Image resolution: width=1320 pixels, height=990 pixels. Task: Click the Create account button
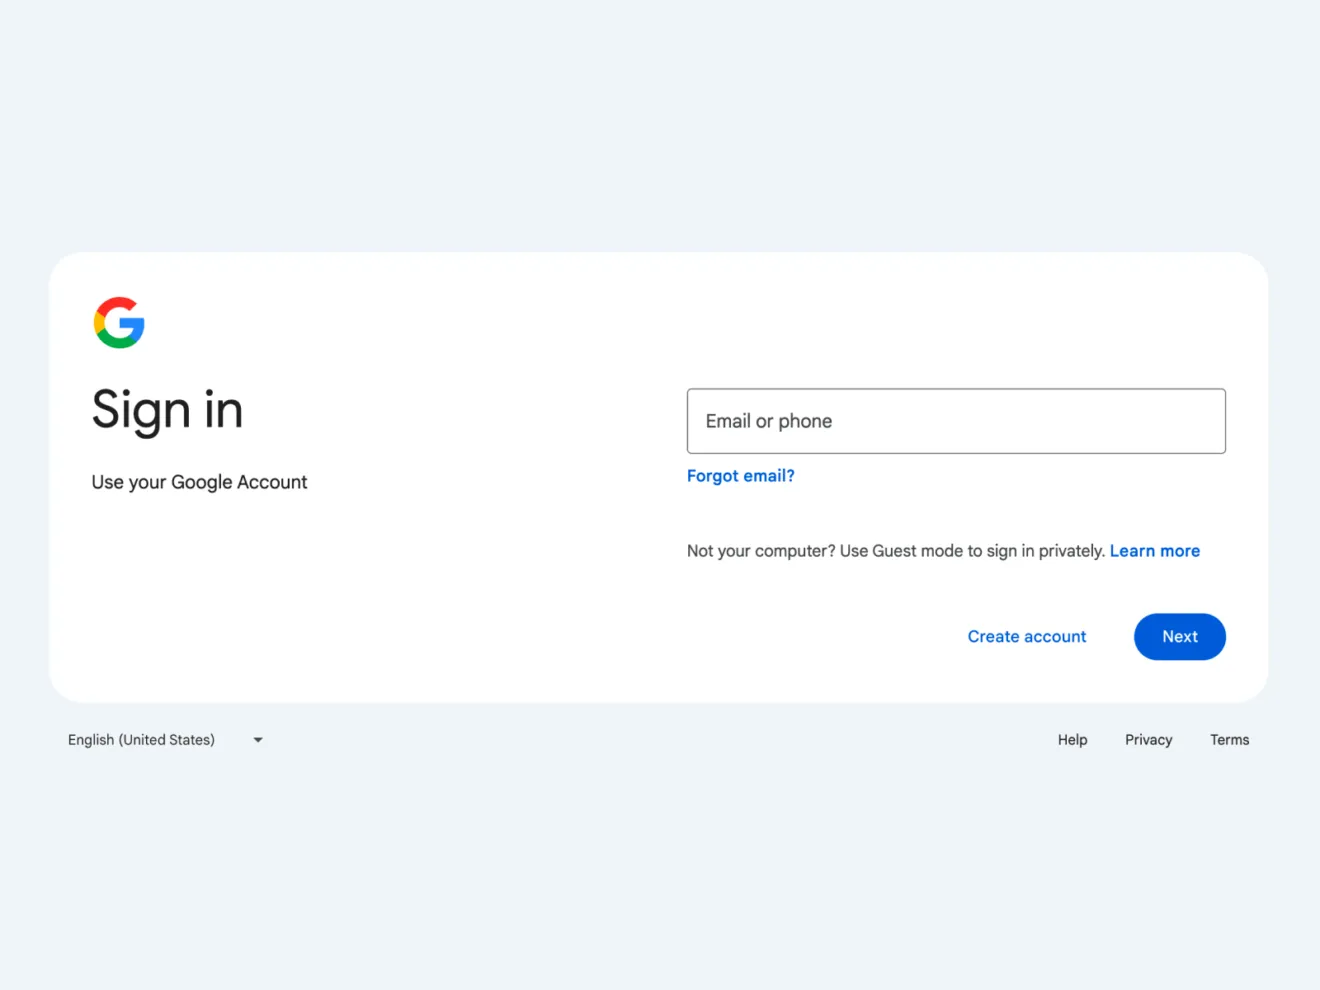coord(1027,637)
